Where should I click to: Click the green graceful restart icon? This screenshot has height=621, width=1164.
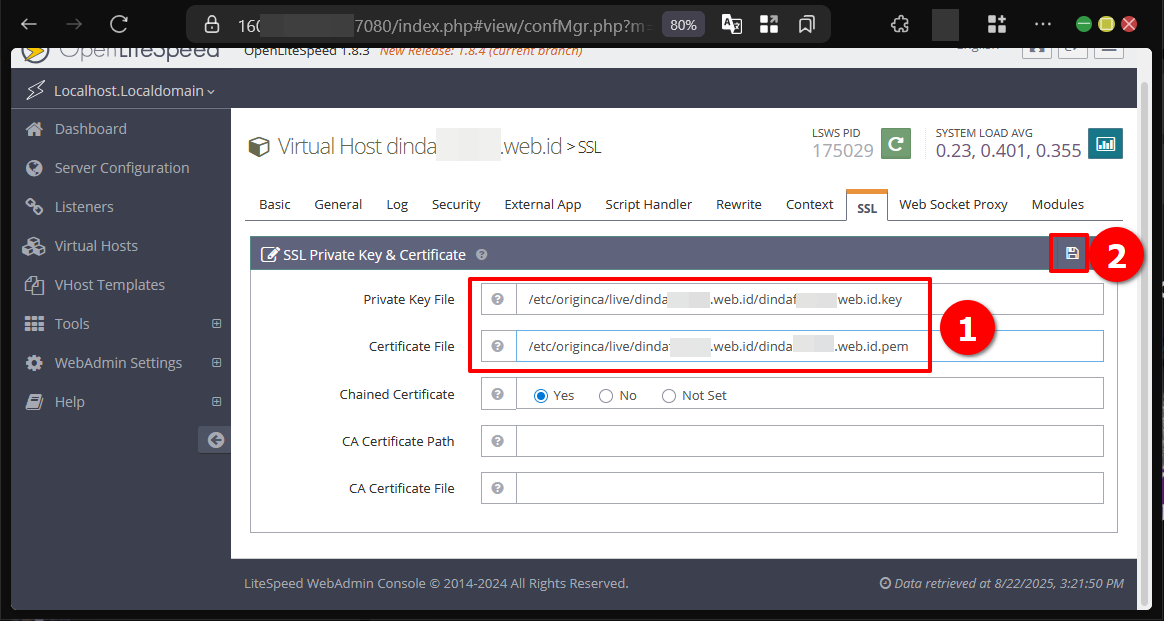click(896, 144)
